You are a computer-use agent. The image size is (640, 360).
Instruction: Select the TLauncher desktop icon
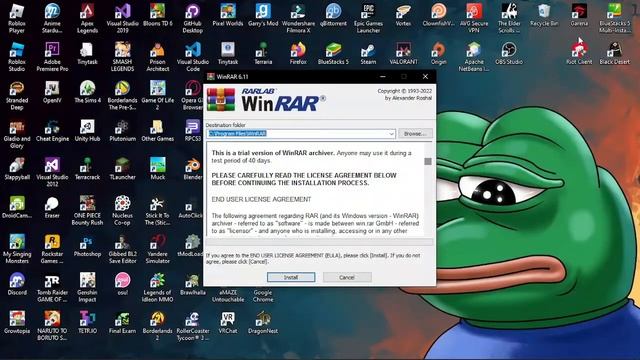click(x=122, y=169)
